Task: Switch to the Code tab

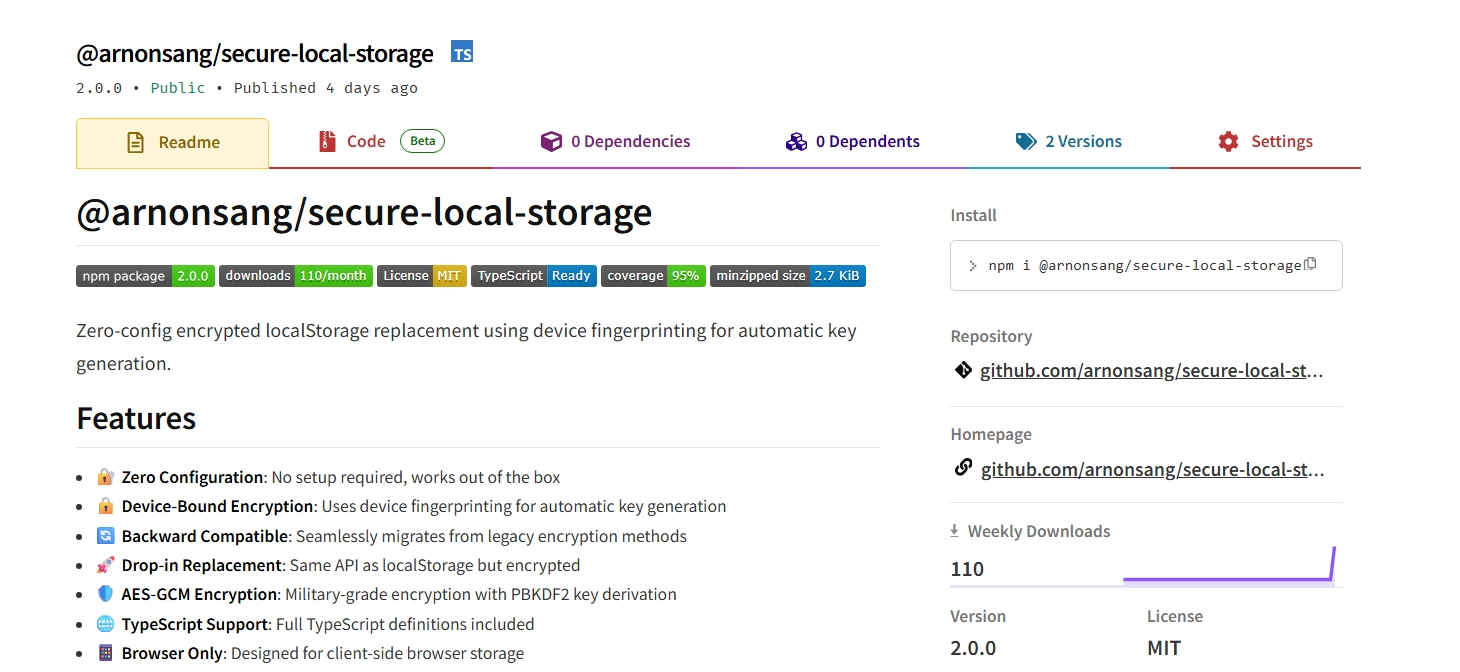Action: (x=381, y=142)
